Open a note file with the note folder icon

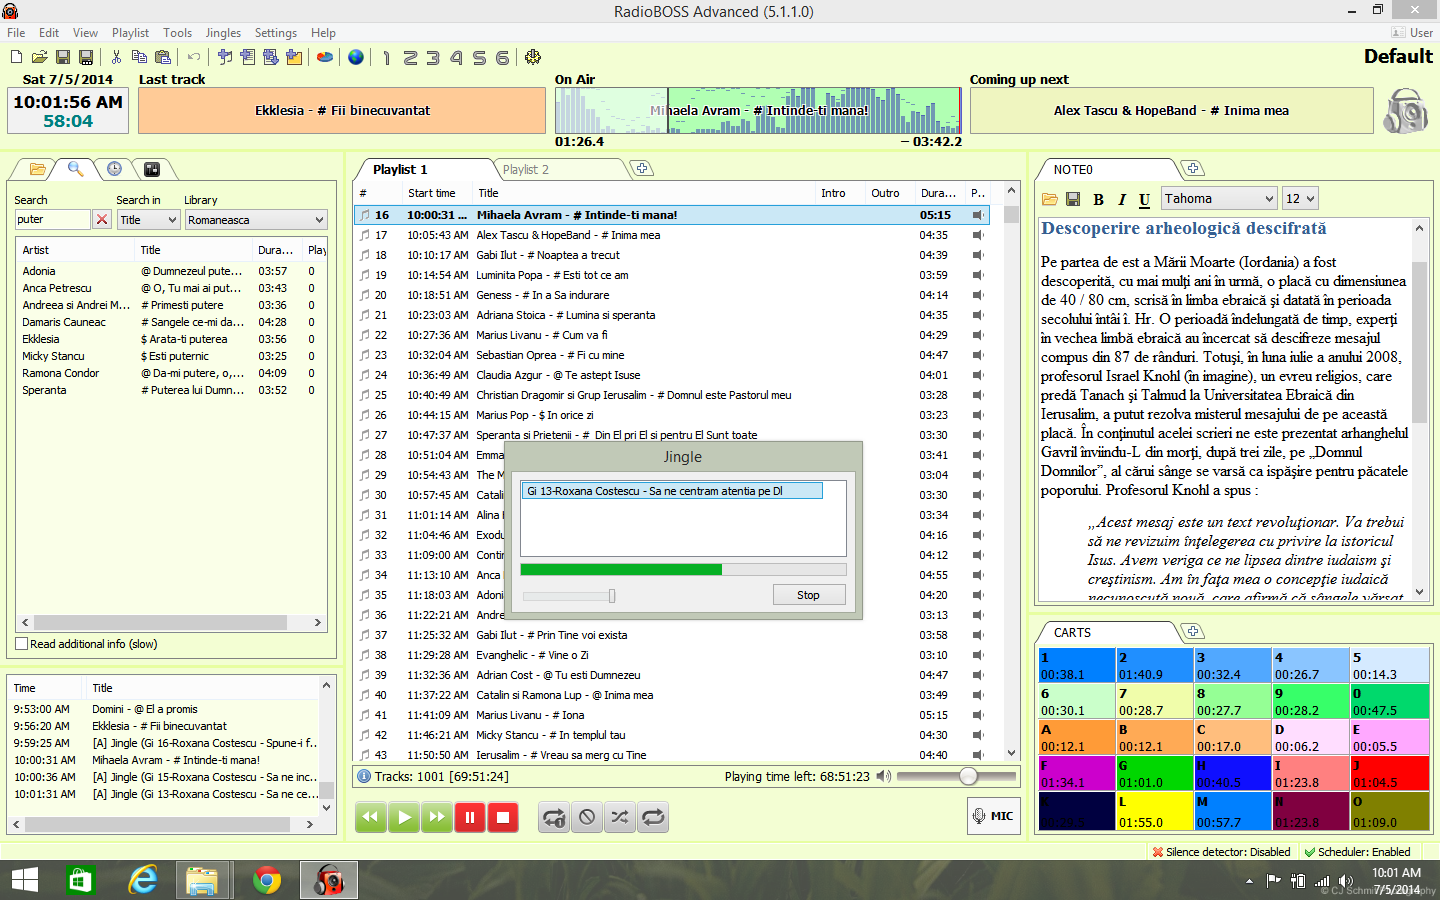click(x=1050, y=199)
